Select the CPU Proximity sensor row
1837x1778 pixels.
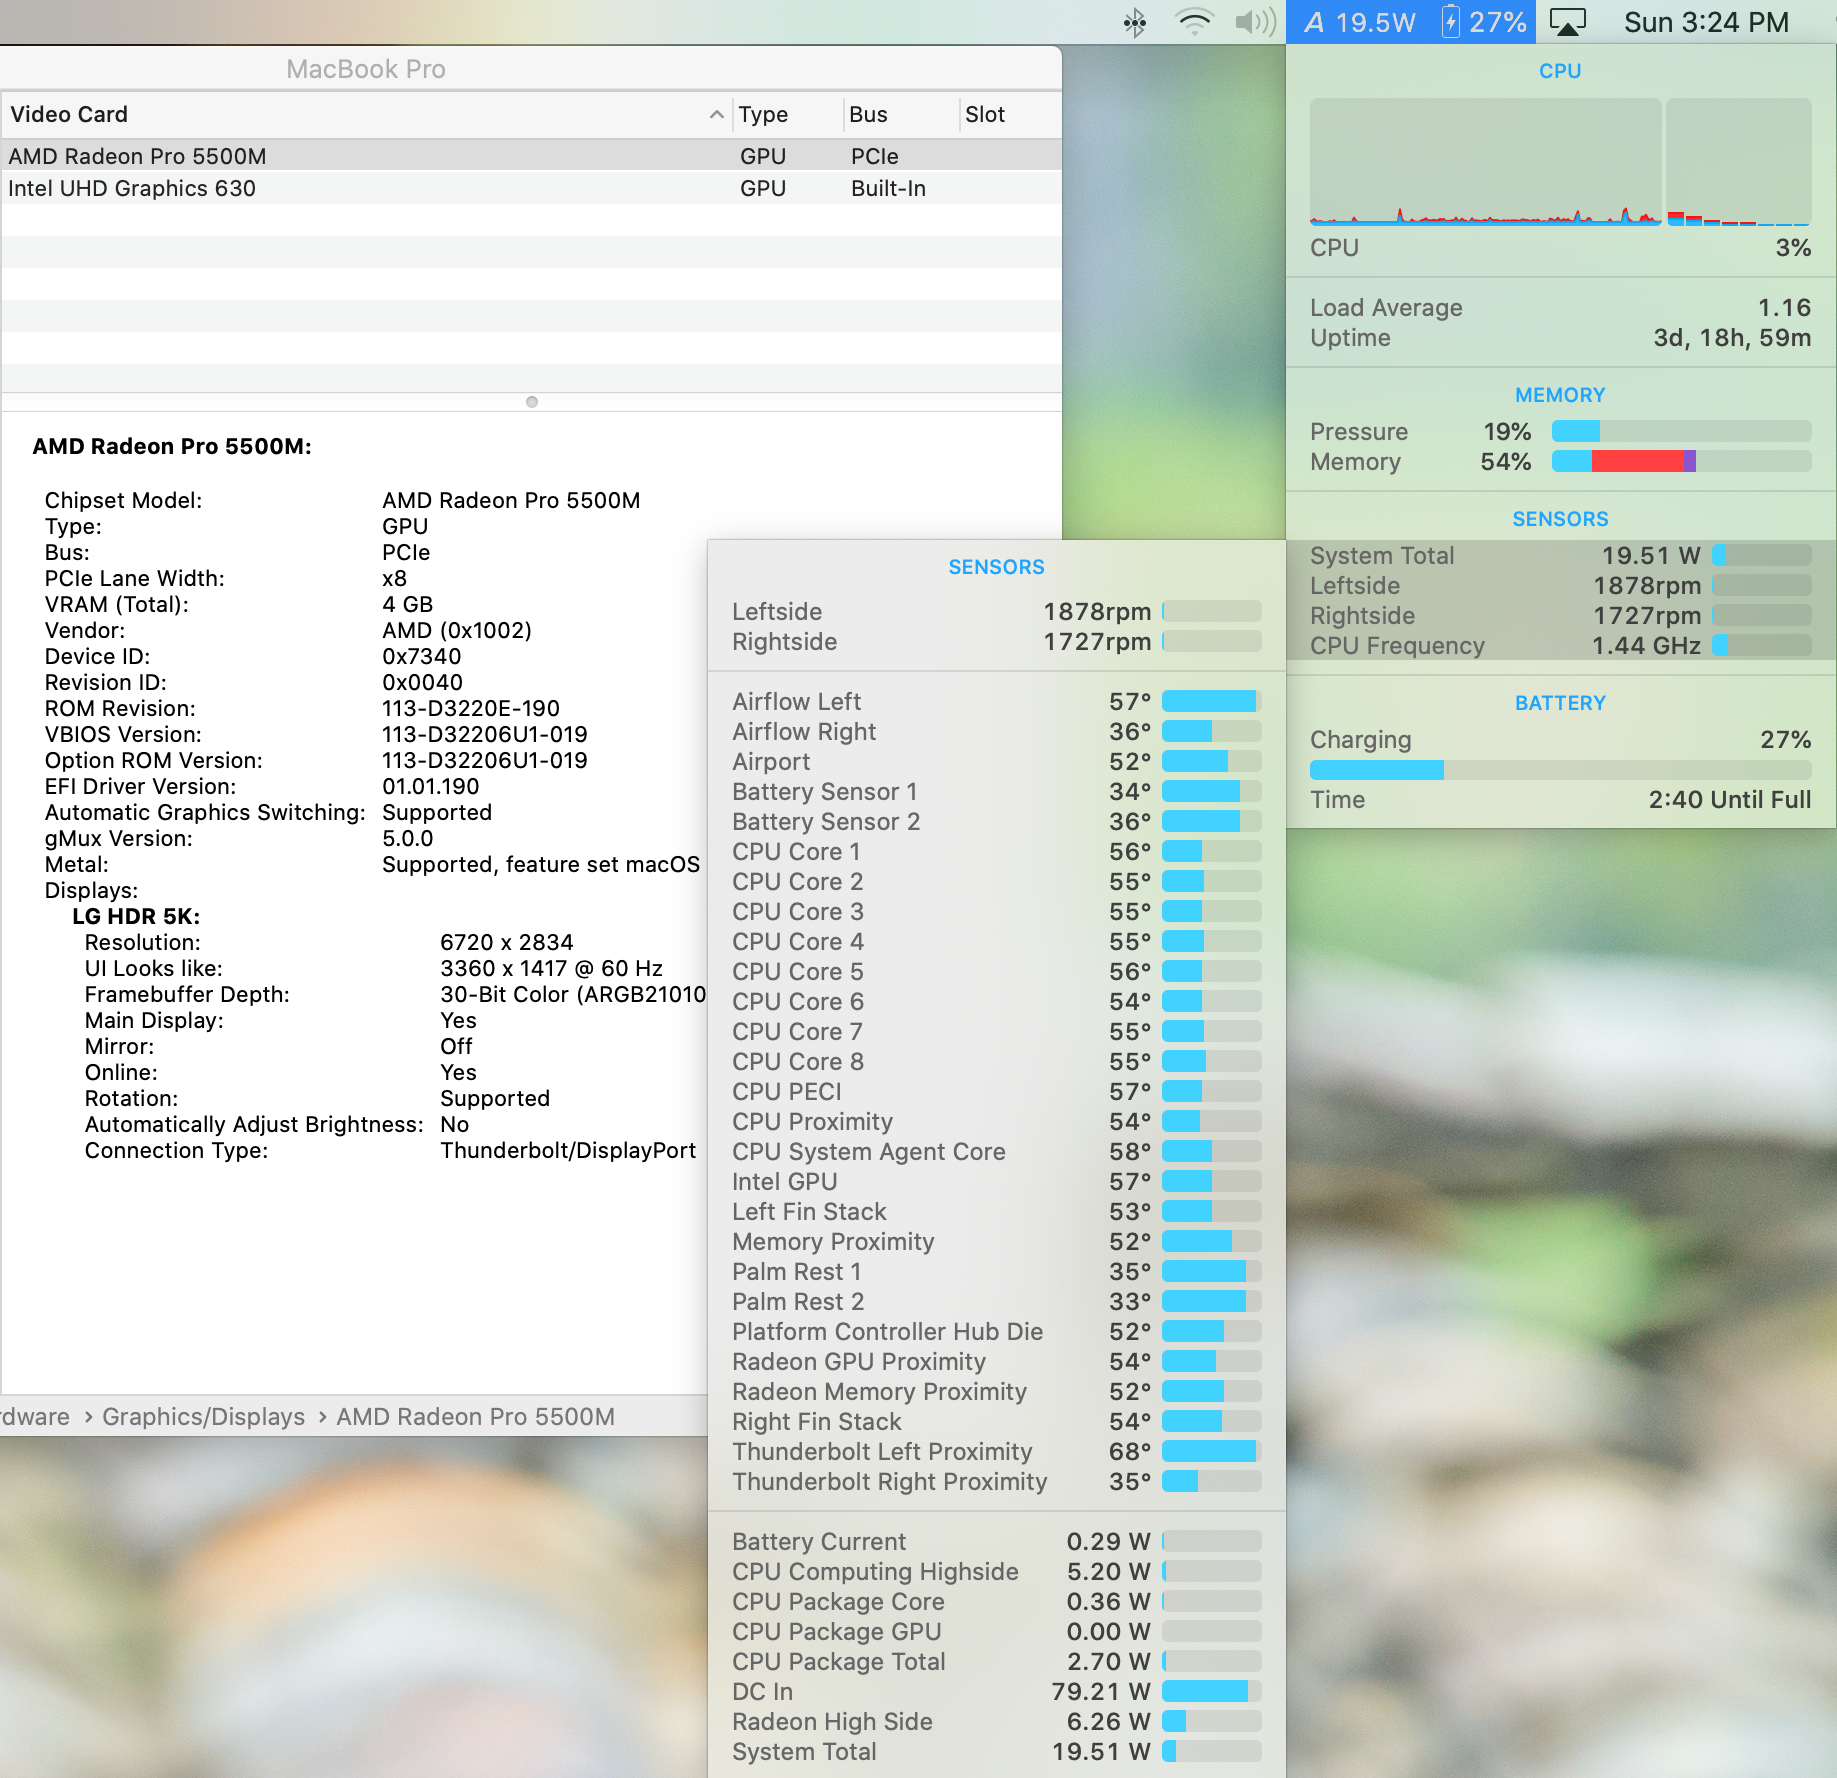click(x=996, y=1121)
